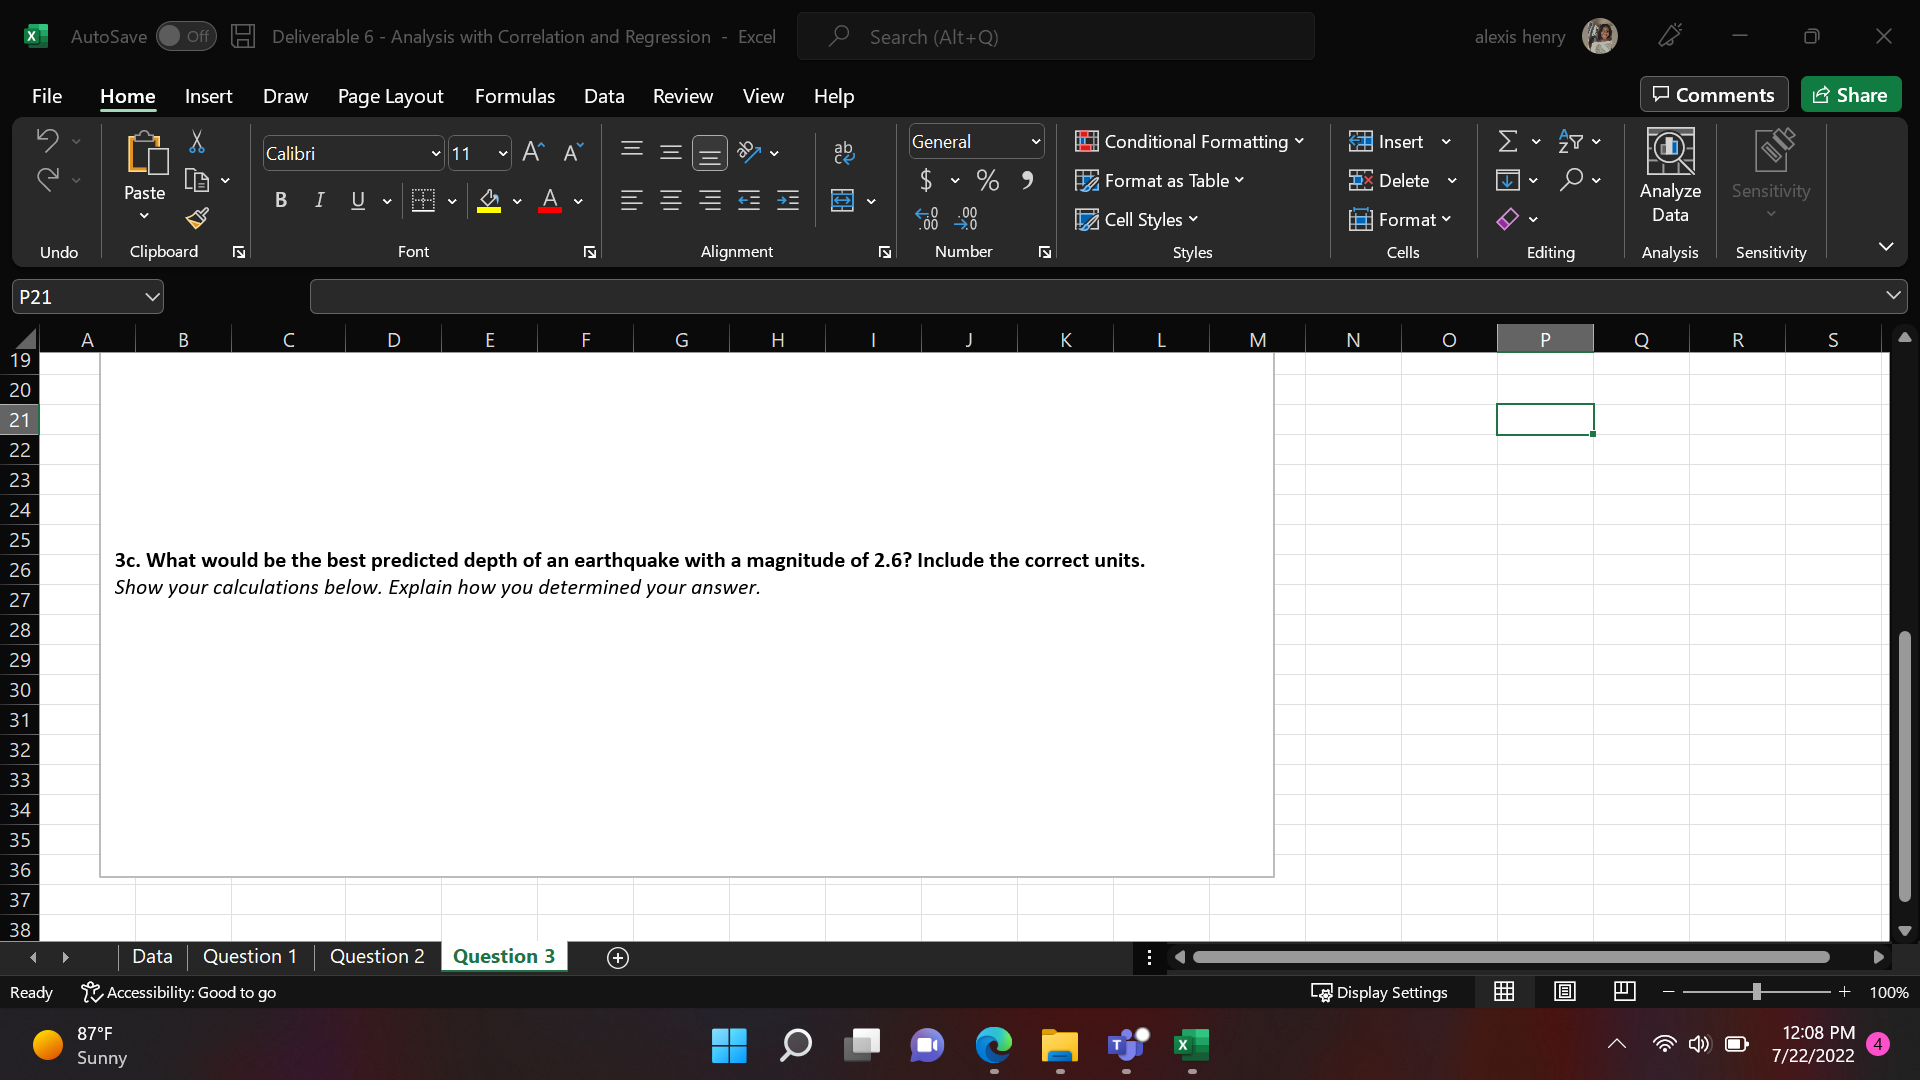Expand the Fill Color options
This screenshot has width=1920, height=1080.
[x=517, y=201]
